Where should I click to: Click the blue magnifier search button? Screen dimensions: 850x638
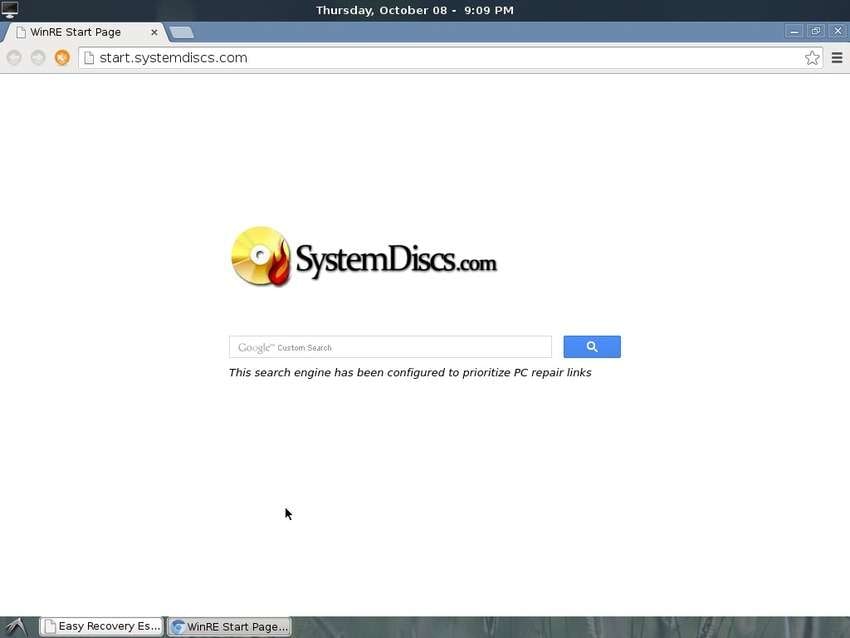tap(592, 347)
